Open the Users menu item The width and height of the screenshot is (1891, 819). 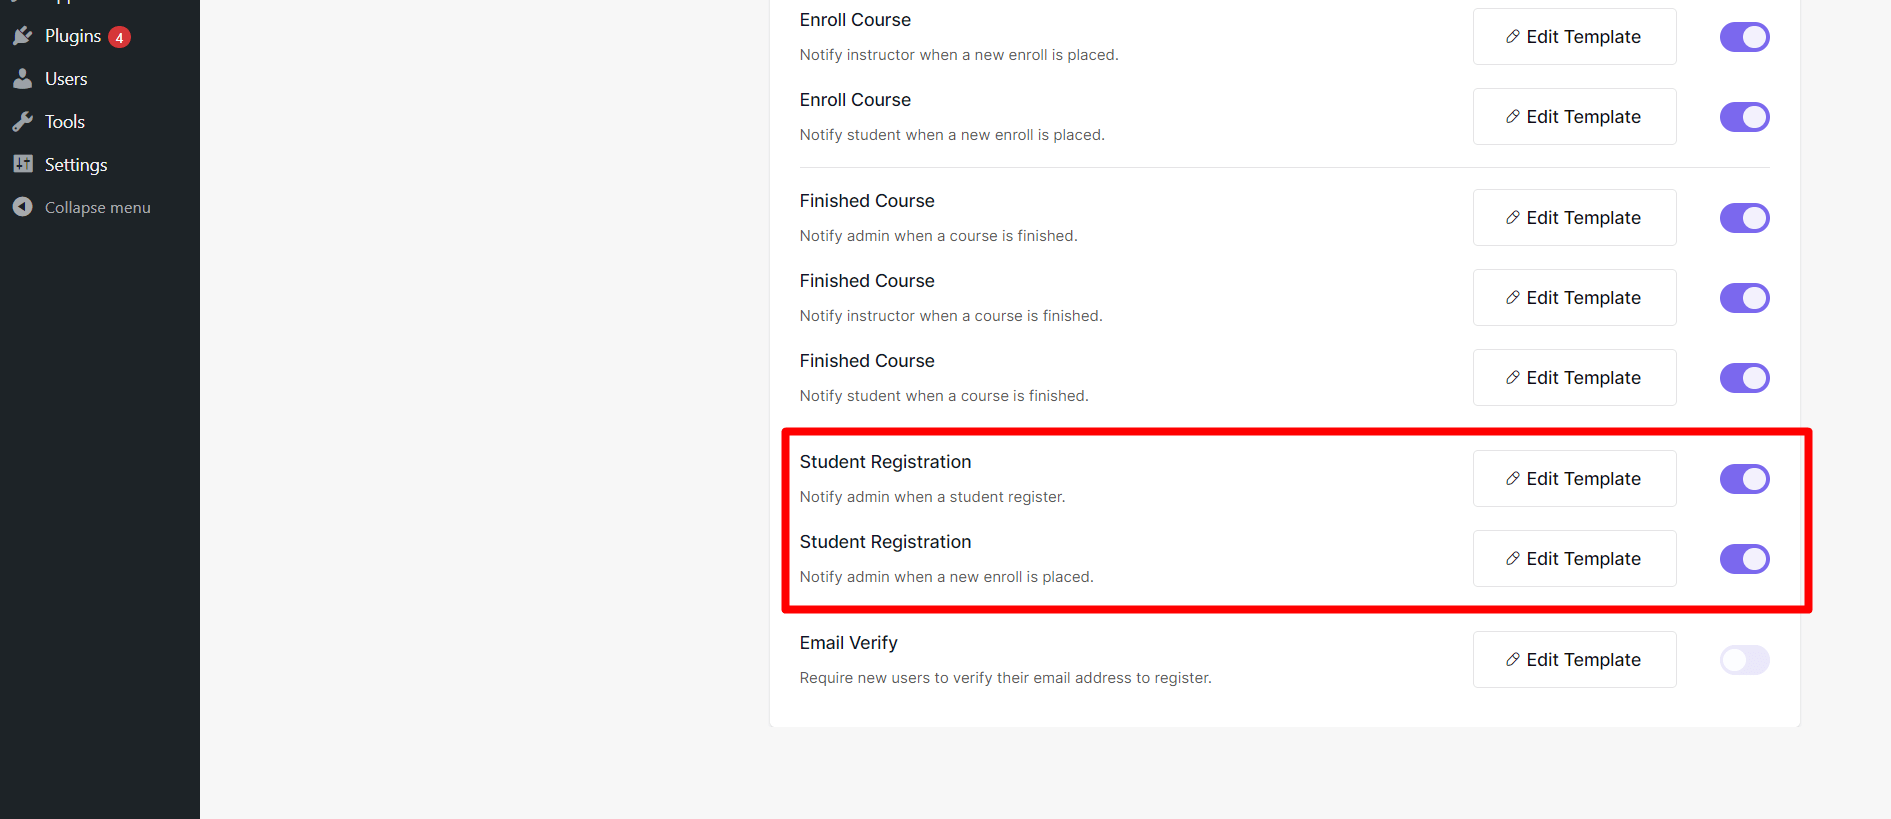point(65,78)
